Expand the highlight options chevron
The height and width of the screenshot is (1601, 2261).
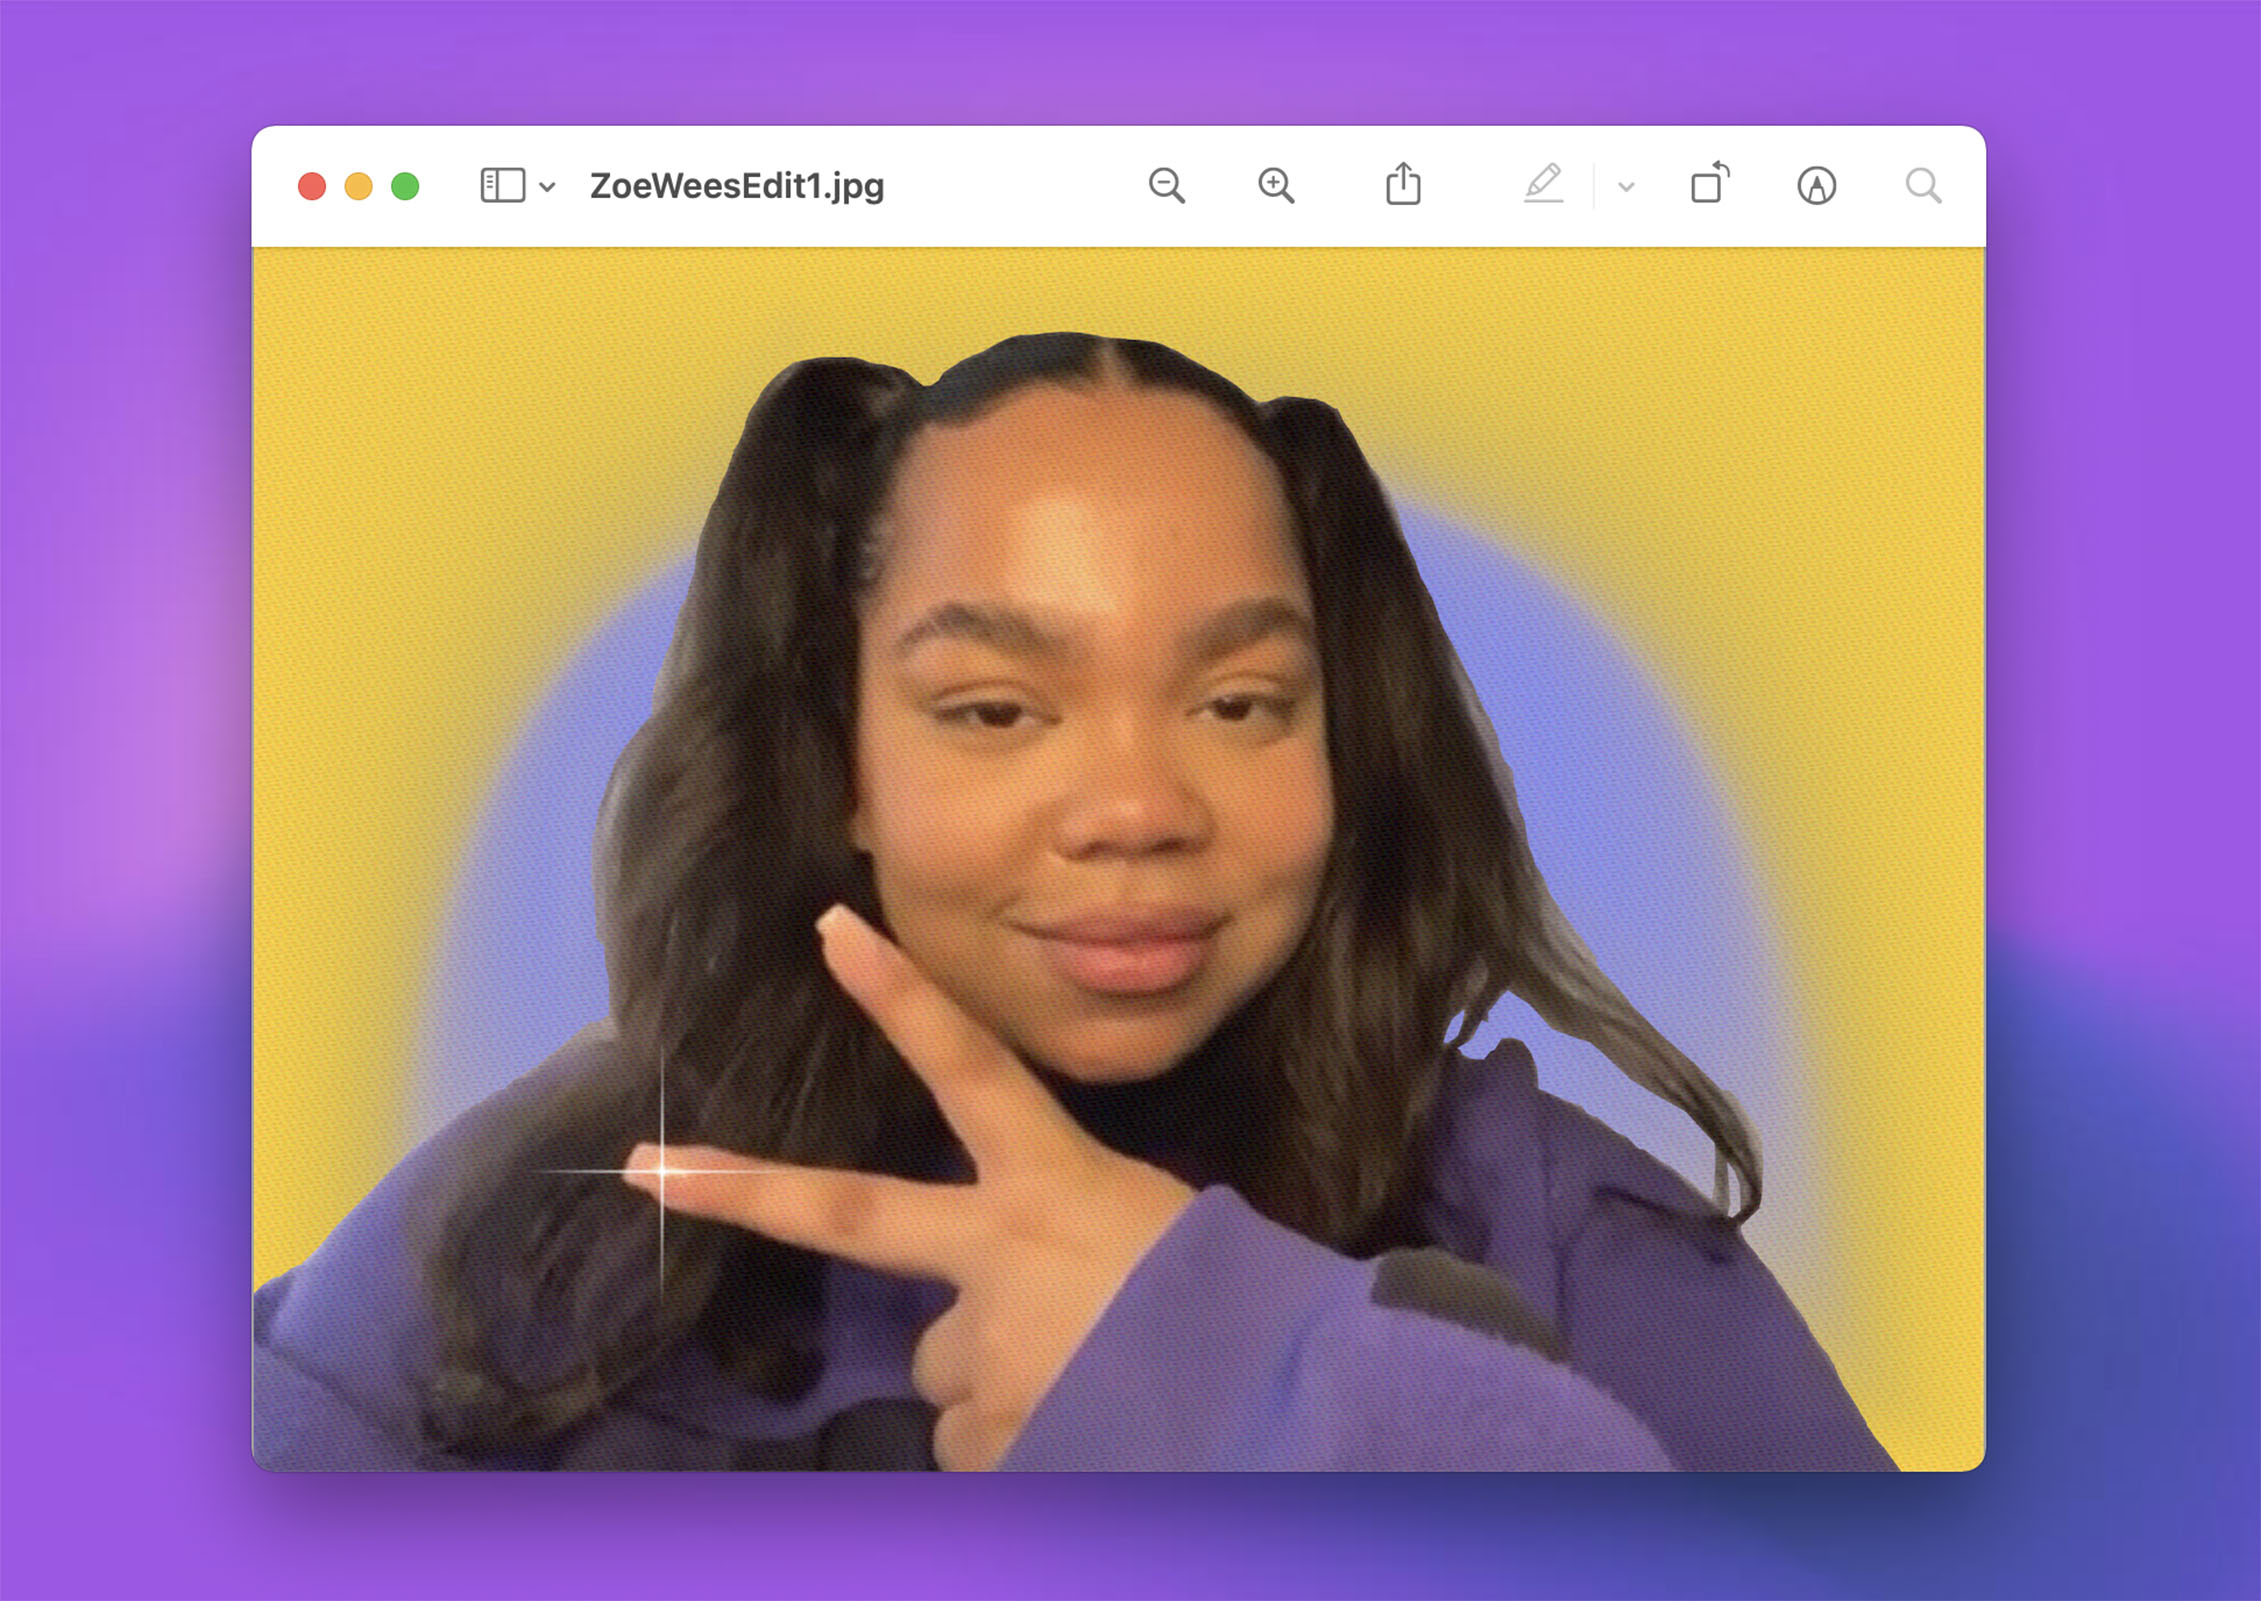[x=1626, y=187]
